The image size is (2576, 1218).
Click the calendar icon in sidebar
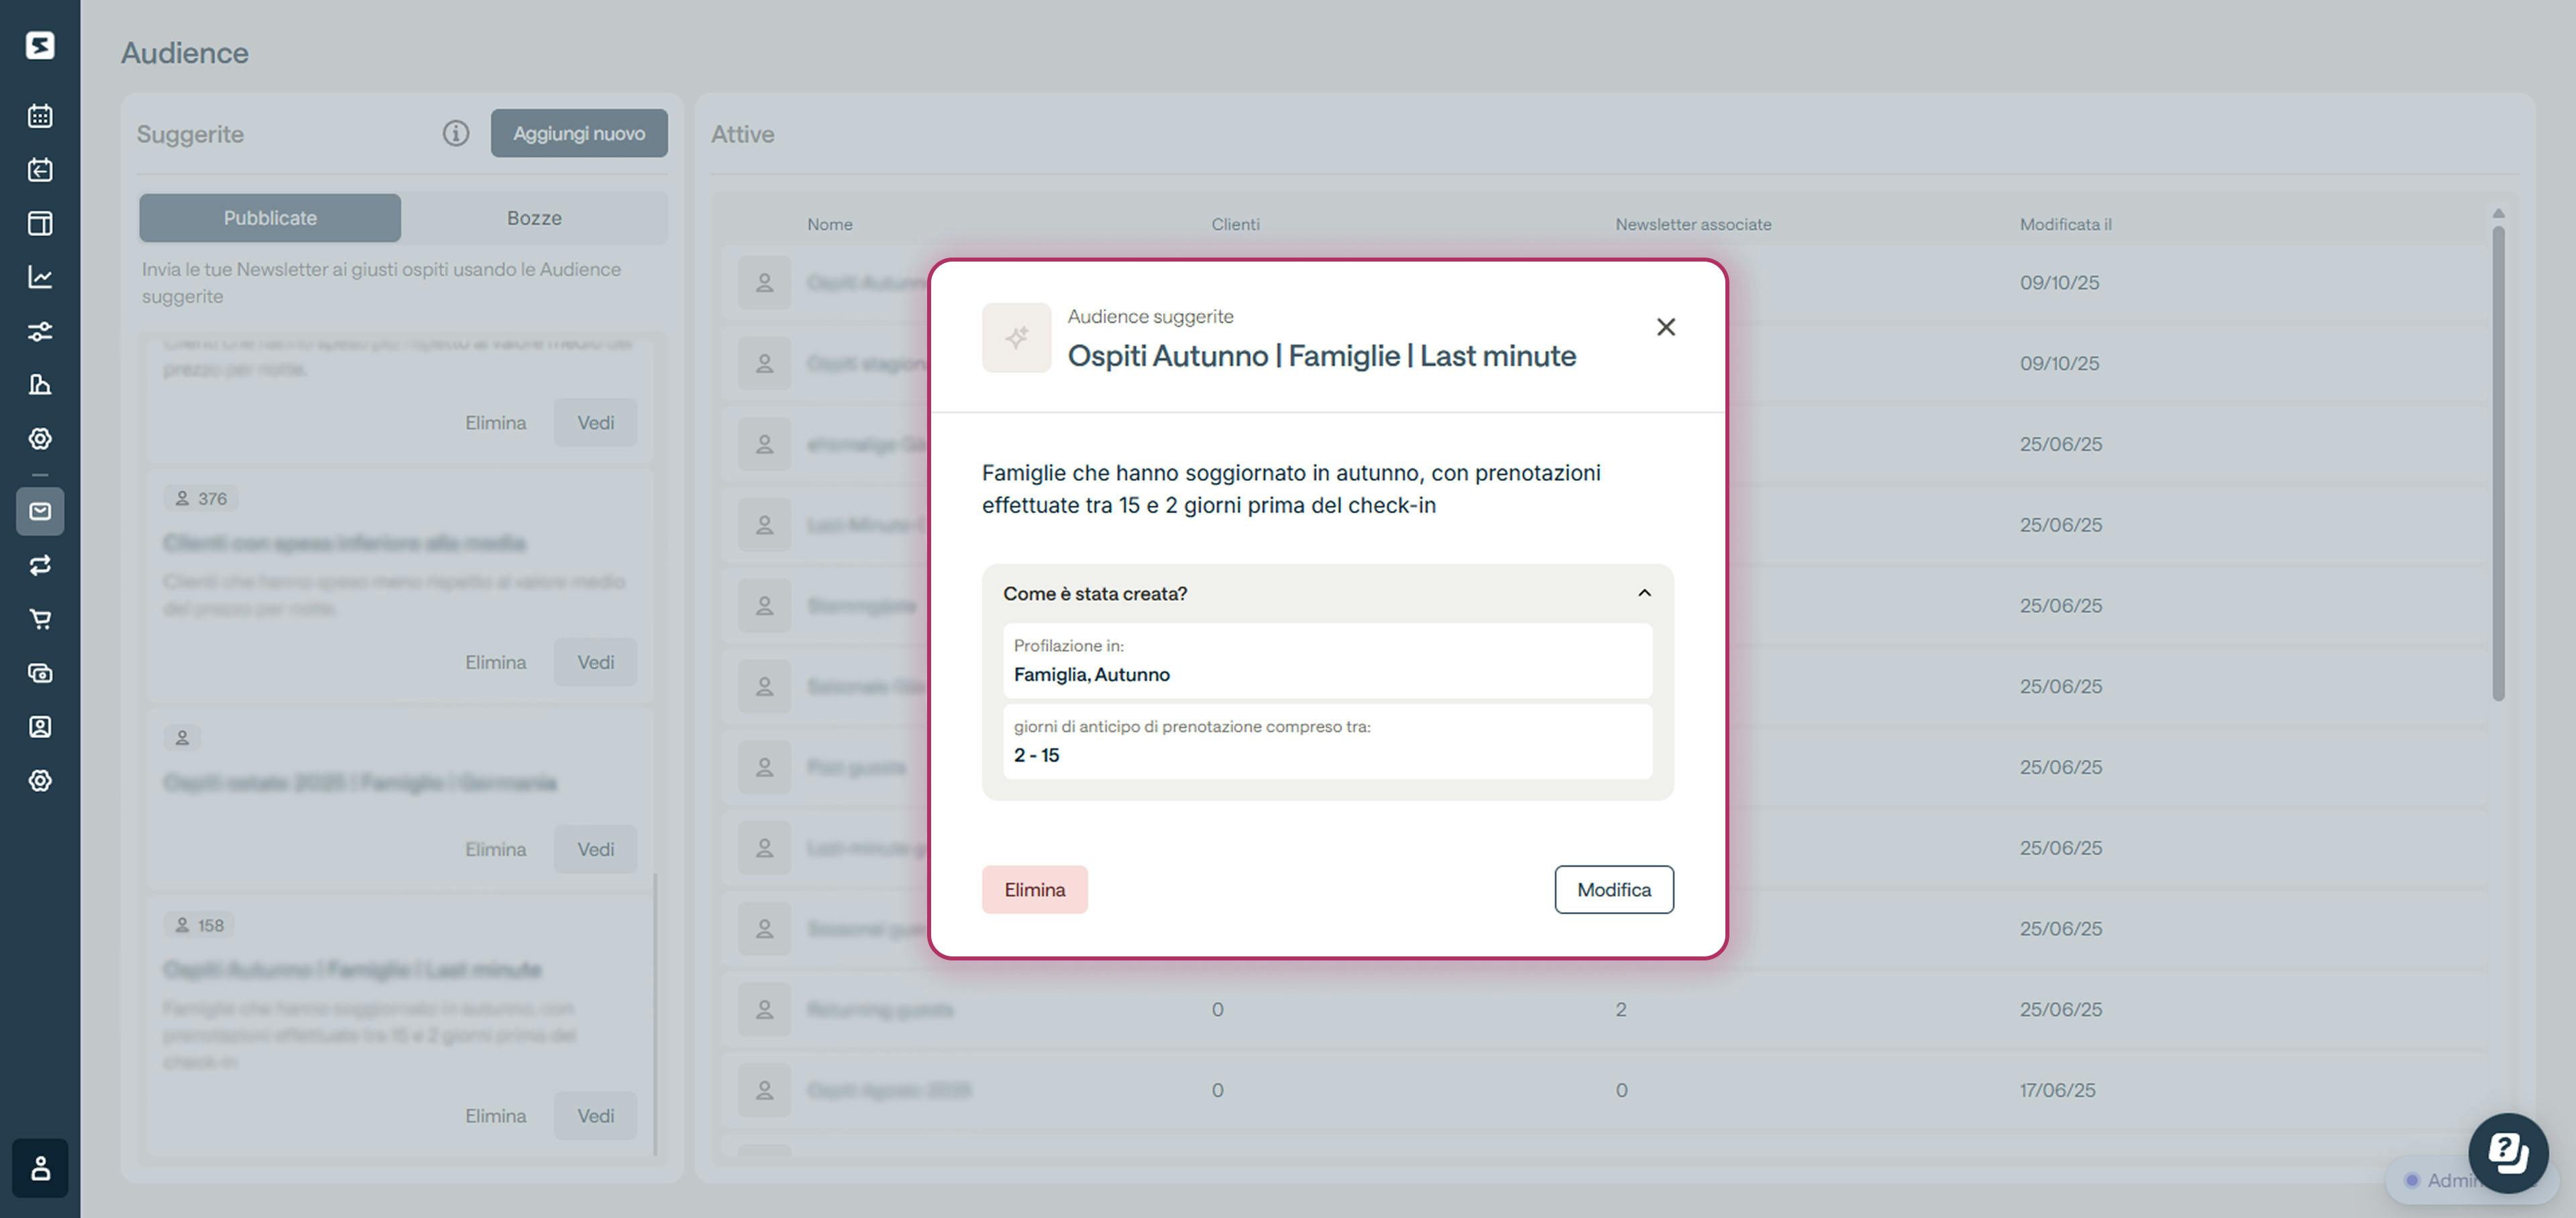pyautogui.click(x=40, y=116)
